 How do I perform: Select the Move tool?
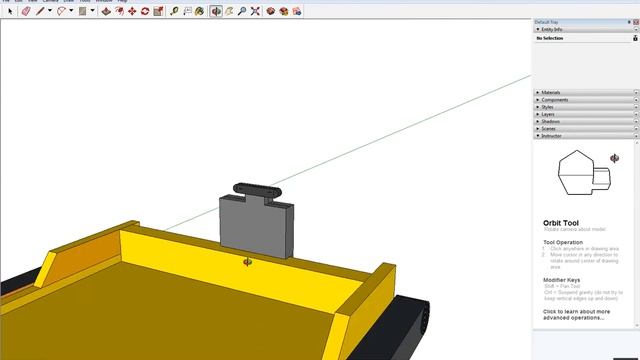[x=132, y=11]
